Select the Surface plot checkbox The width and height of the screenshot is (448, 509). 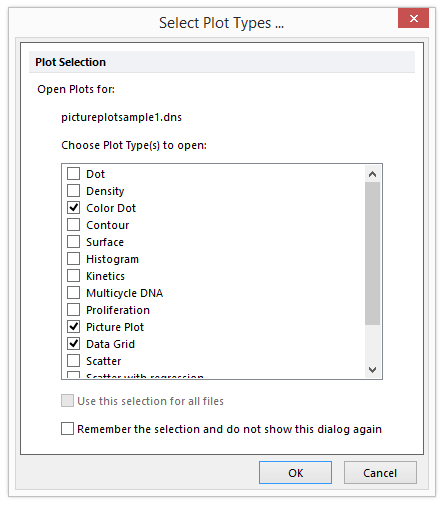(x=74, y=242)
